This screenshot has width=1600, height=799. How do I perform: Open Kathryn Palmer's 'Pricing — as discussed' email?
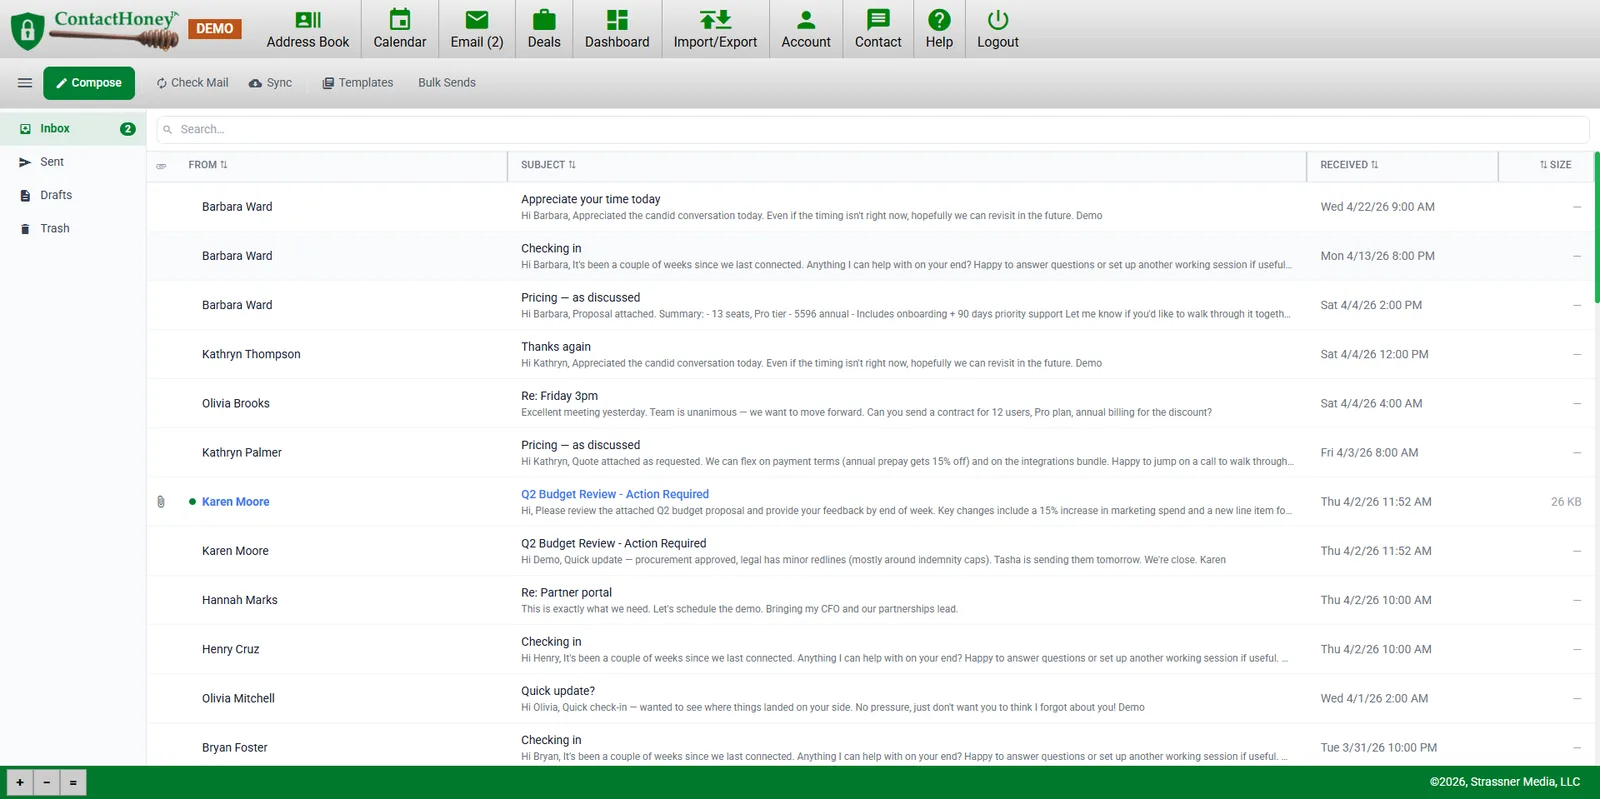coord(869,453)
